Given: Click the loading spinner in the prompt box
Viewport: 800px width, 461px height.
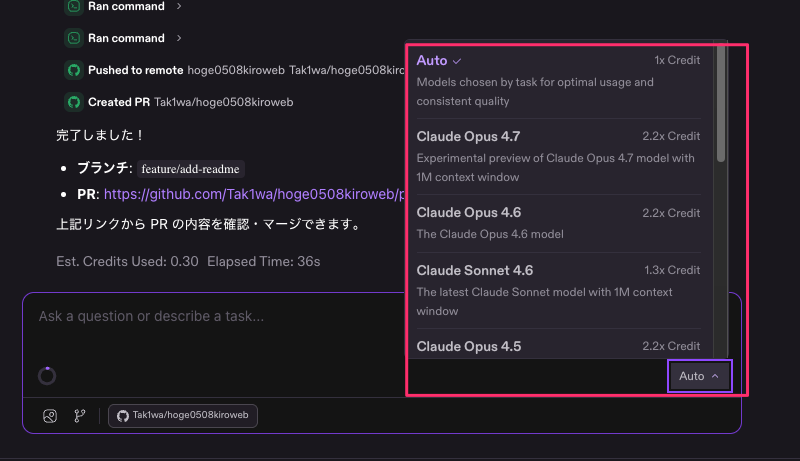Looking at the screenshot, I should click(x=47, y=376).
